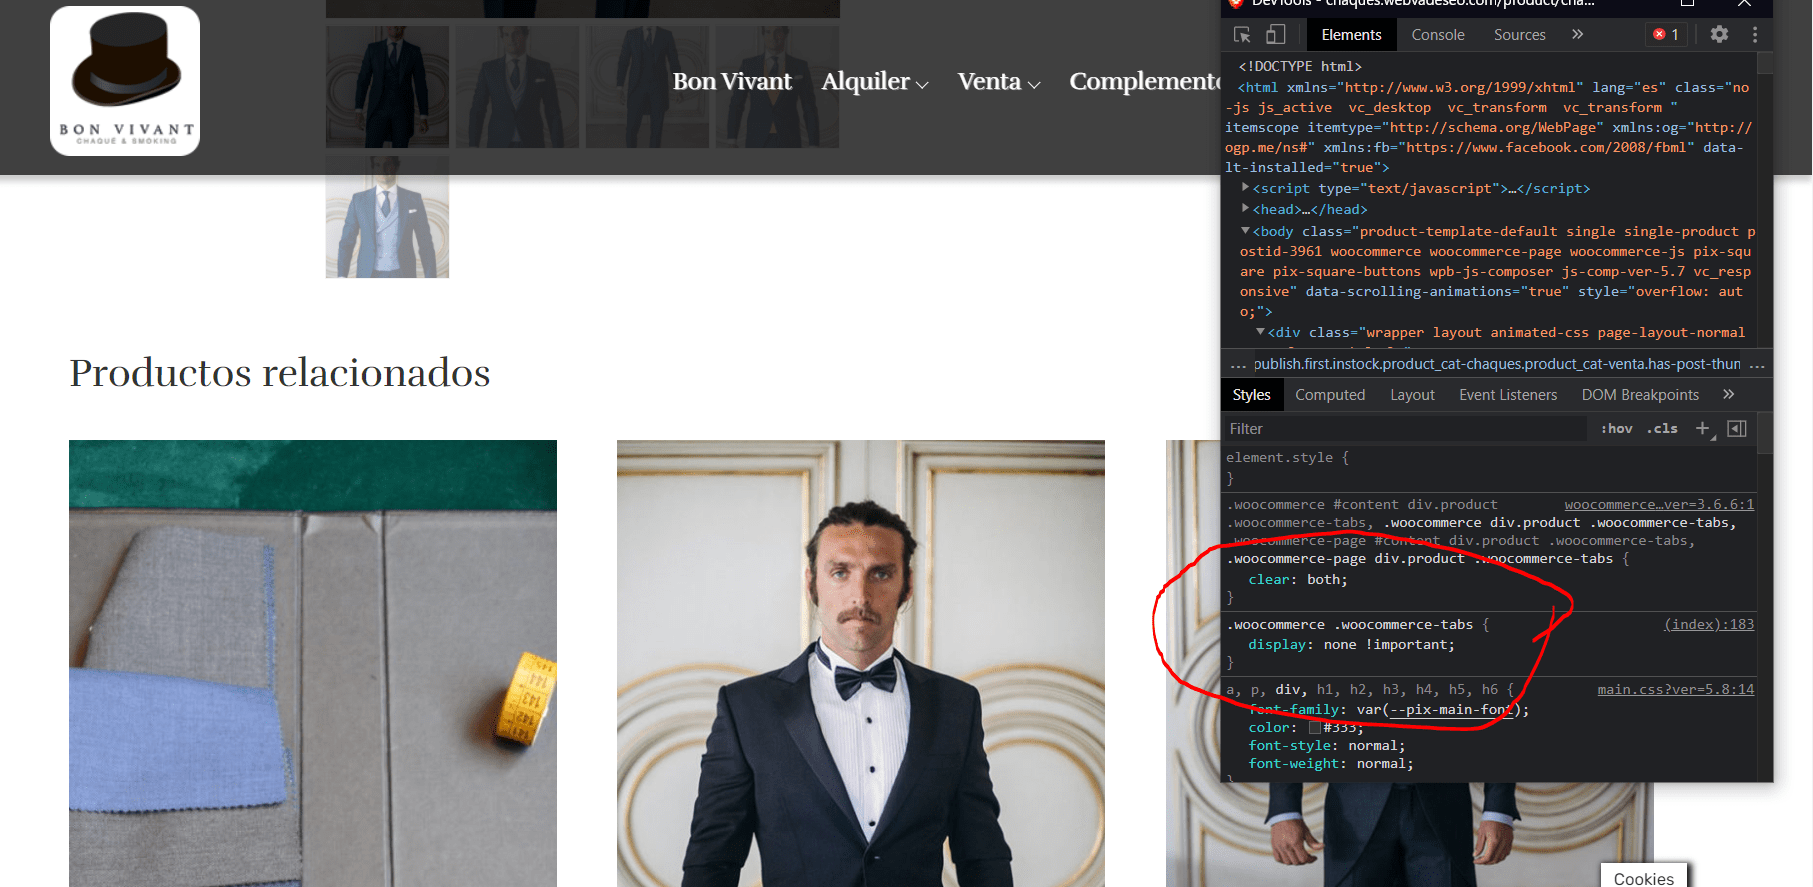Image resolution: width=1813 pixels, height=887 pixels.
Task: Open the main.css?ver=5.8:14 source link
Action: coord(1675,689)
